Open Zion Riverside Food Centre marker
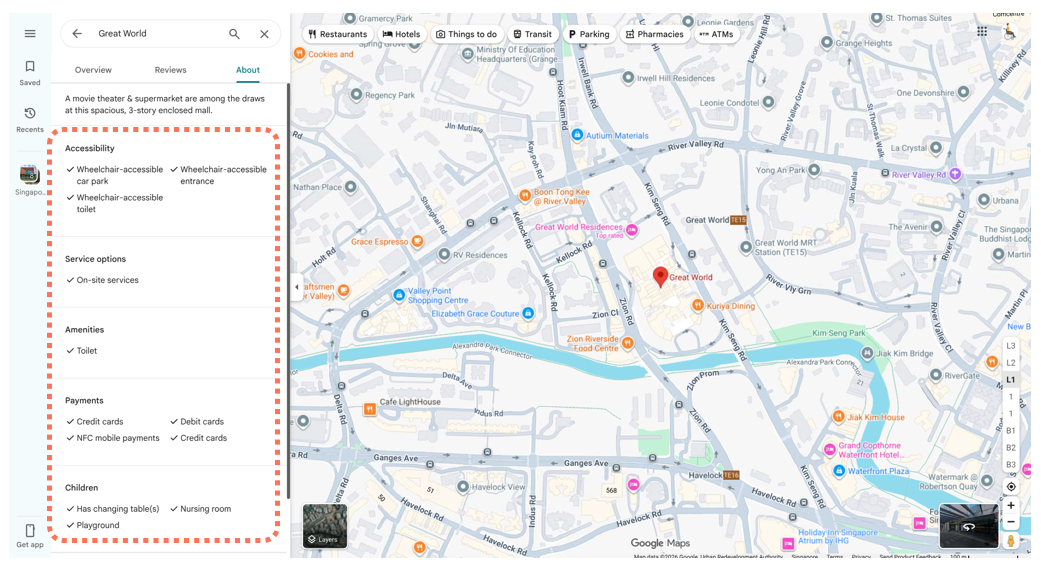 [x=627, y=343]
